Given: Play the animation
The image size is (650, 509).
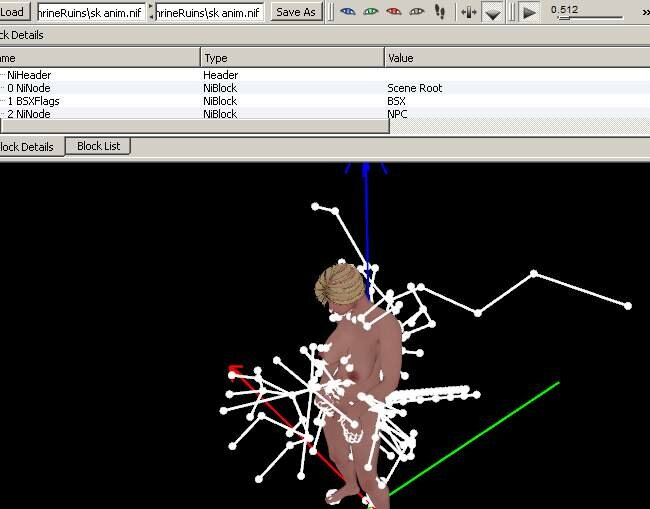Looking at the screenshot, I should click(x=529, y=12).
